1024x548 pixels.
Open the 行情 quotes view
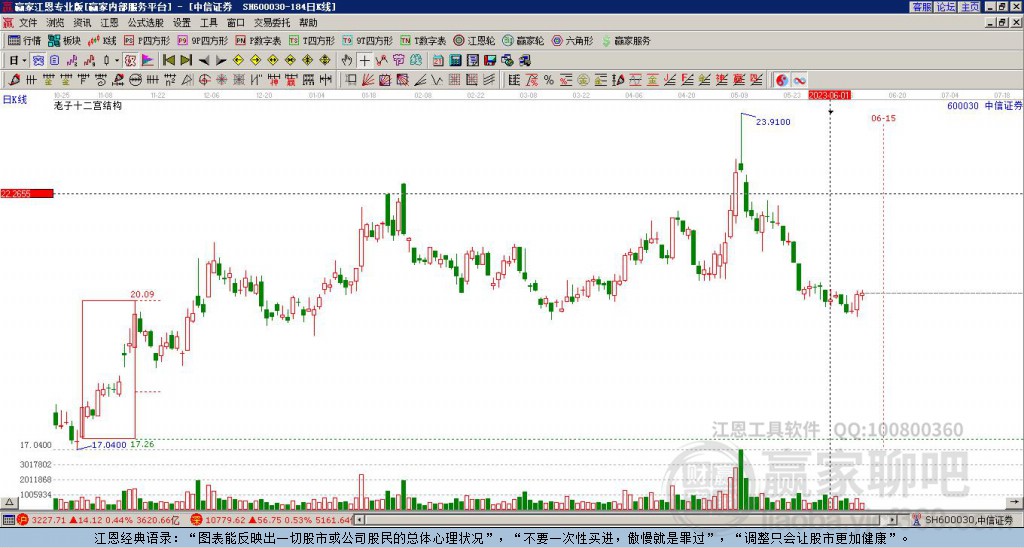[x=24, y=40]
